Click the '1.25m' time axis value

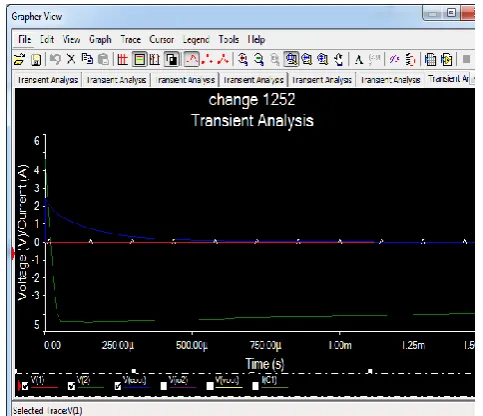pyautogui.click(x=413, y=345)
